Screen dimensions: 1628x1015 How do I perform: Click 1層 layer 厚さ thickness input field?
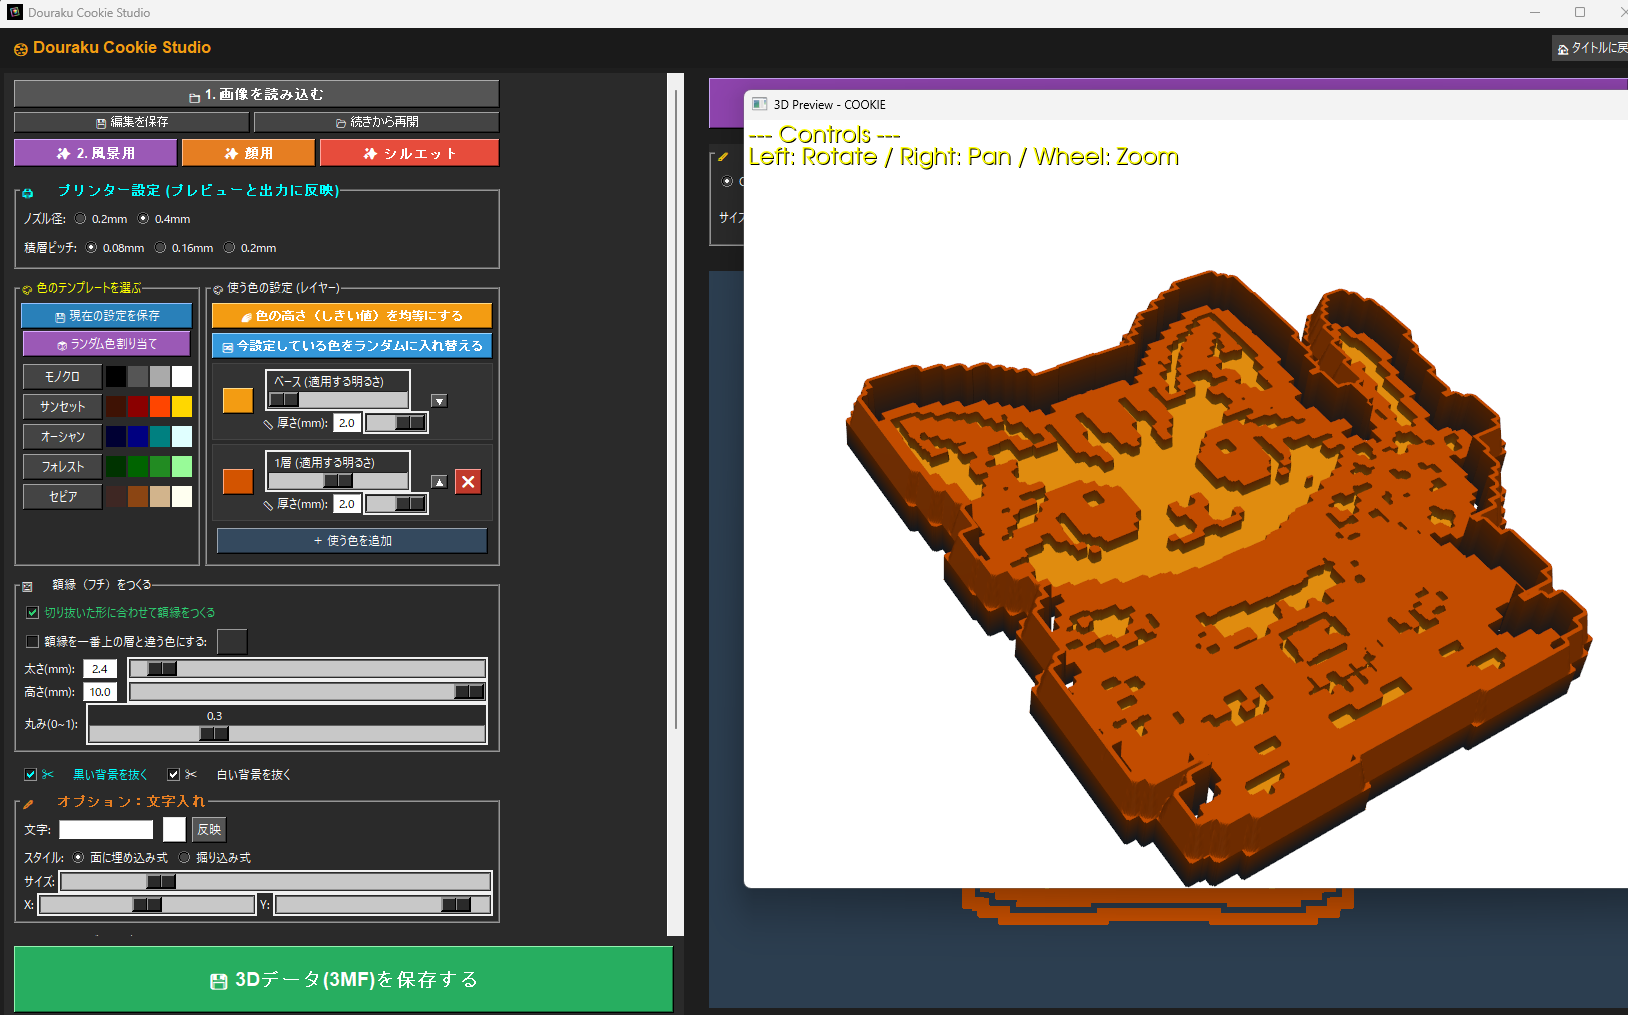(347, 504)
